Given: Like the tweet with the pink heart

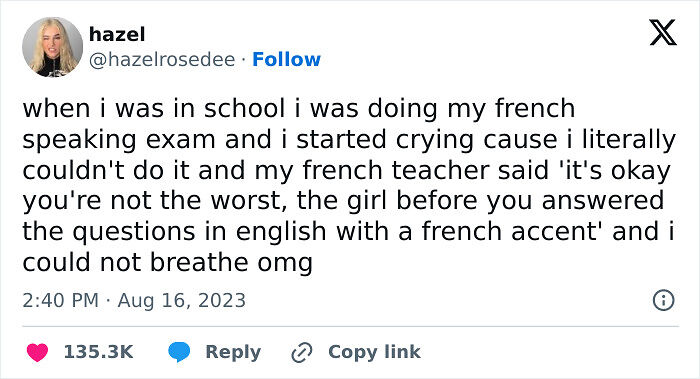Looking at the screenshot, I should 38,352.
